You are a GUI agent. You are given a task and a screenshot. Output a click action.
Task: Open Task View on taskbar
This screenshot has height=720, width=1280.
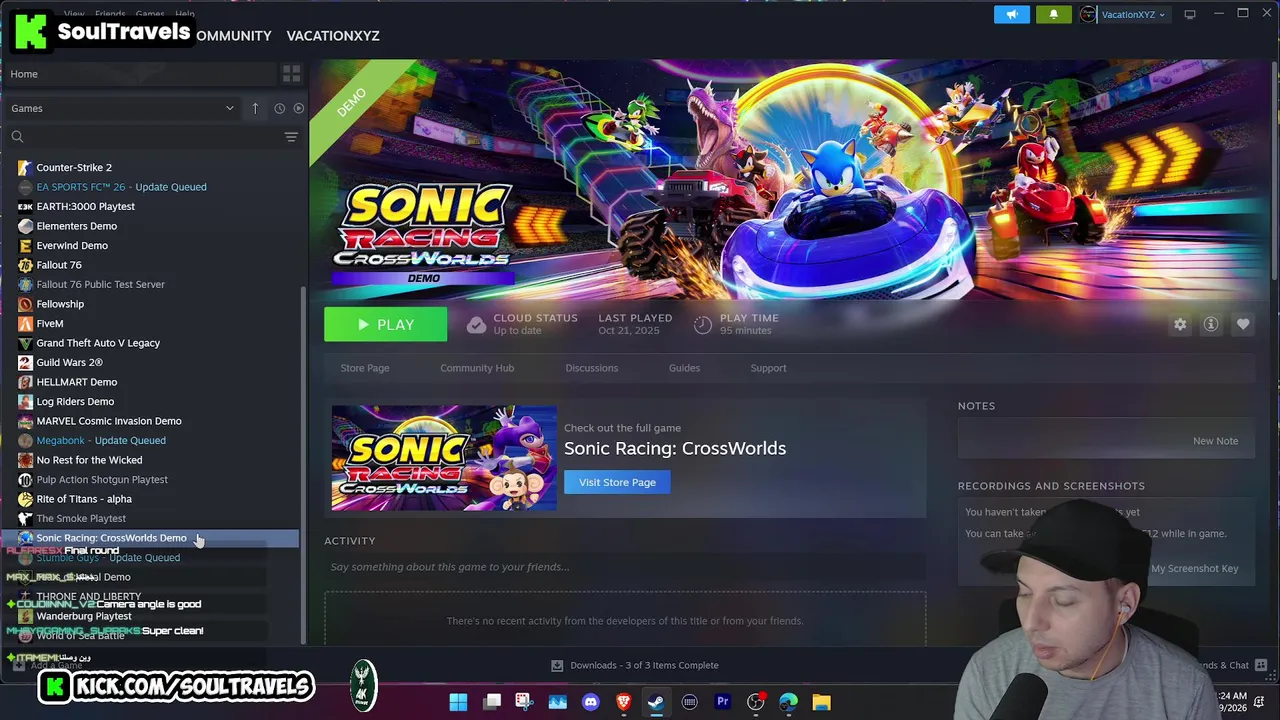[492, 702]
